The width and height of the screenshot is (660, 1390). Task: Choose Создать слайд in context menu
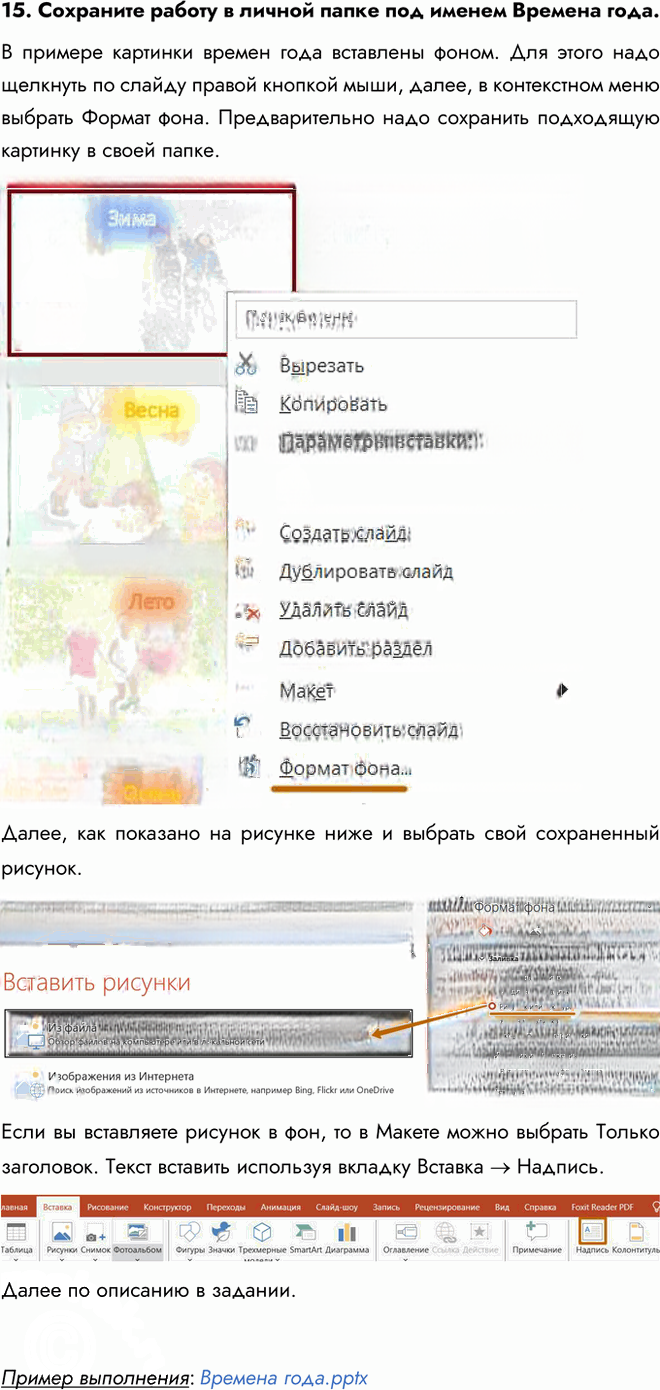(345, 533)
